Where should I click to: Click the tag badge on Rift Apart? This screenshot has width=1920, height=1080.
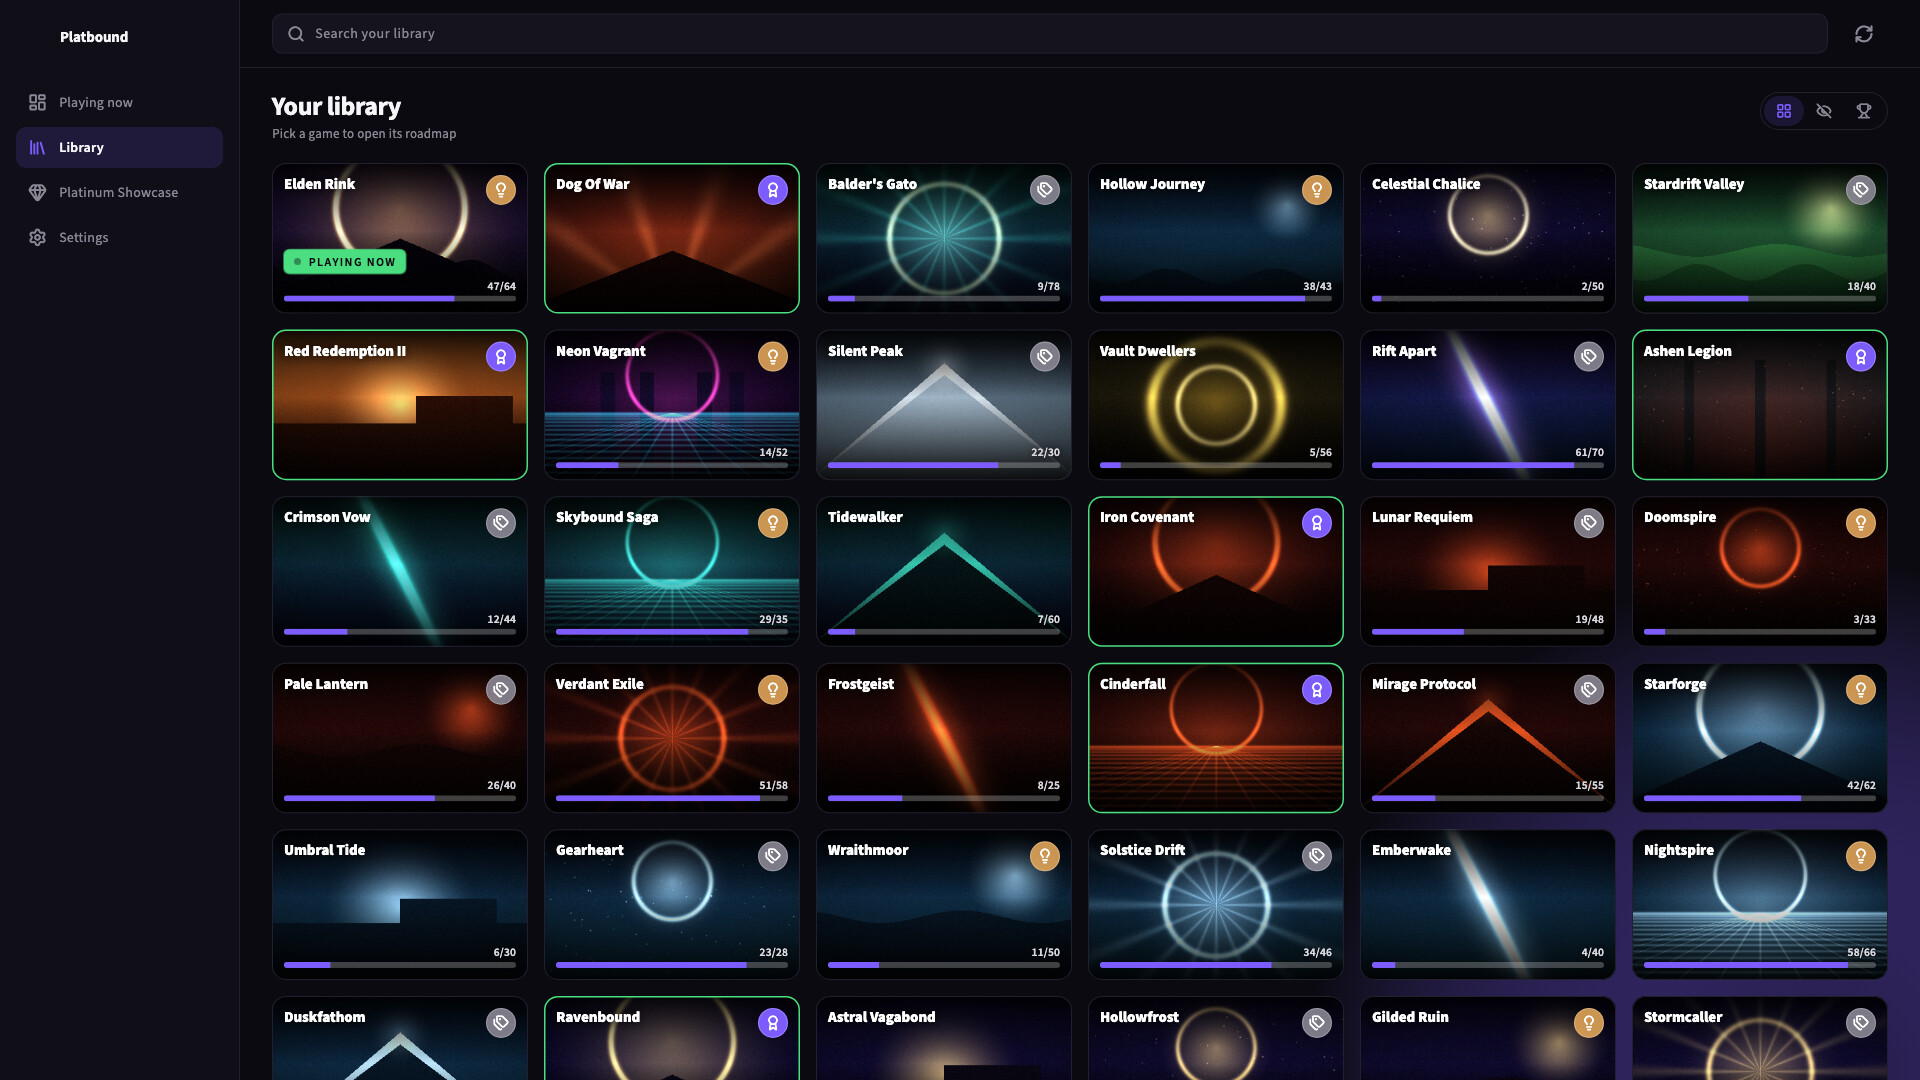coord(1589,357)
